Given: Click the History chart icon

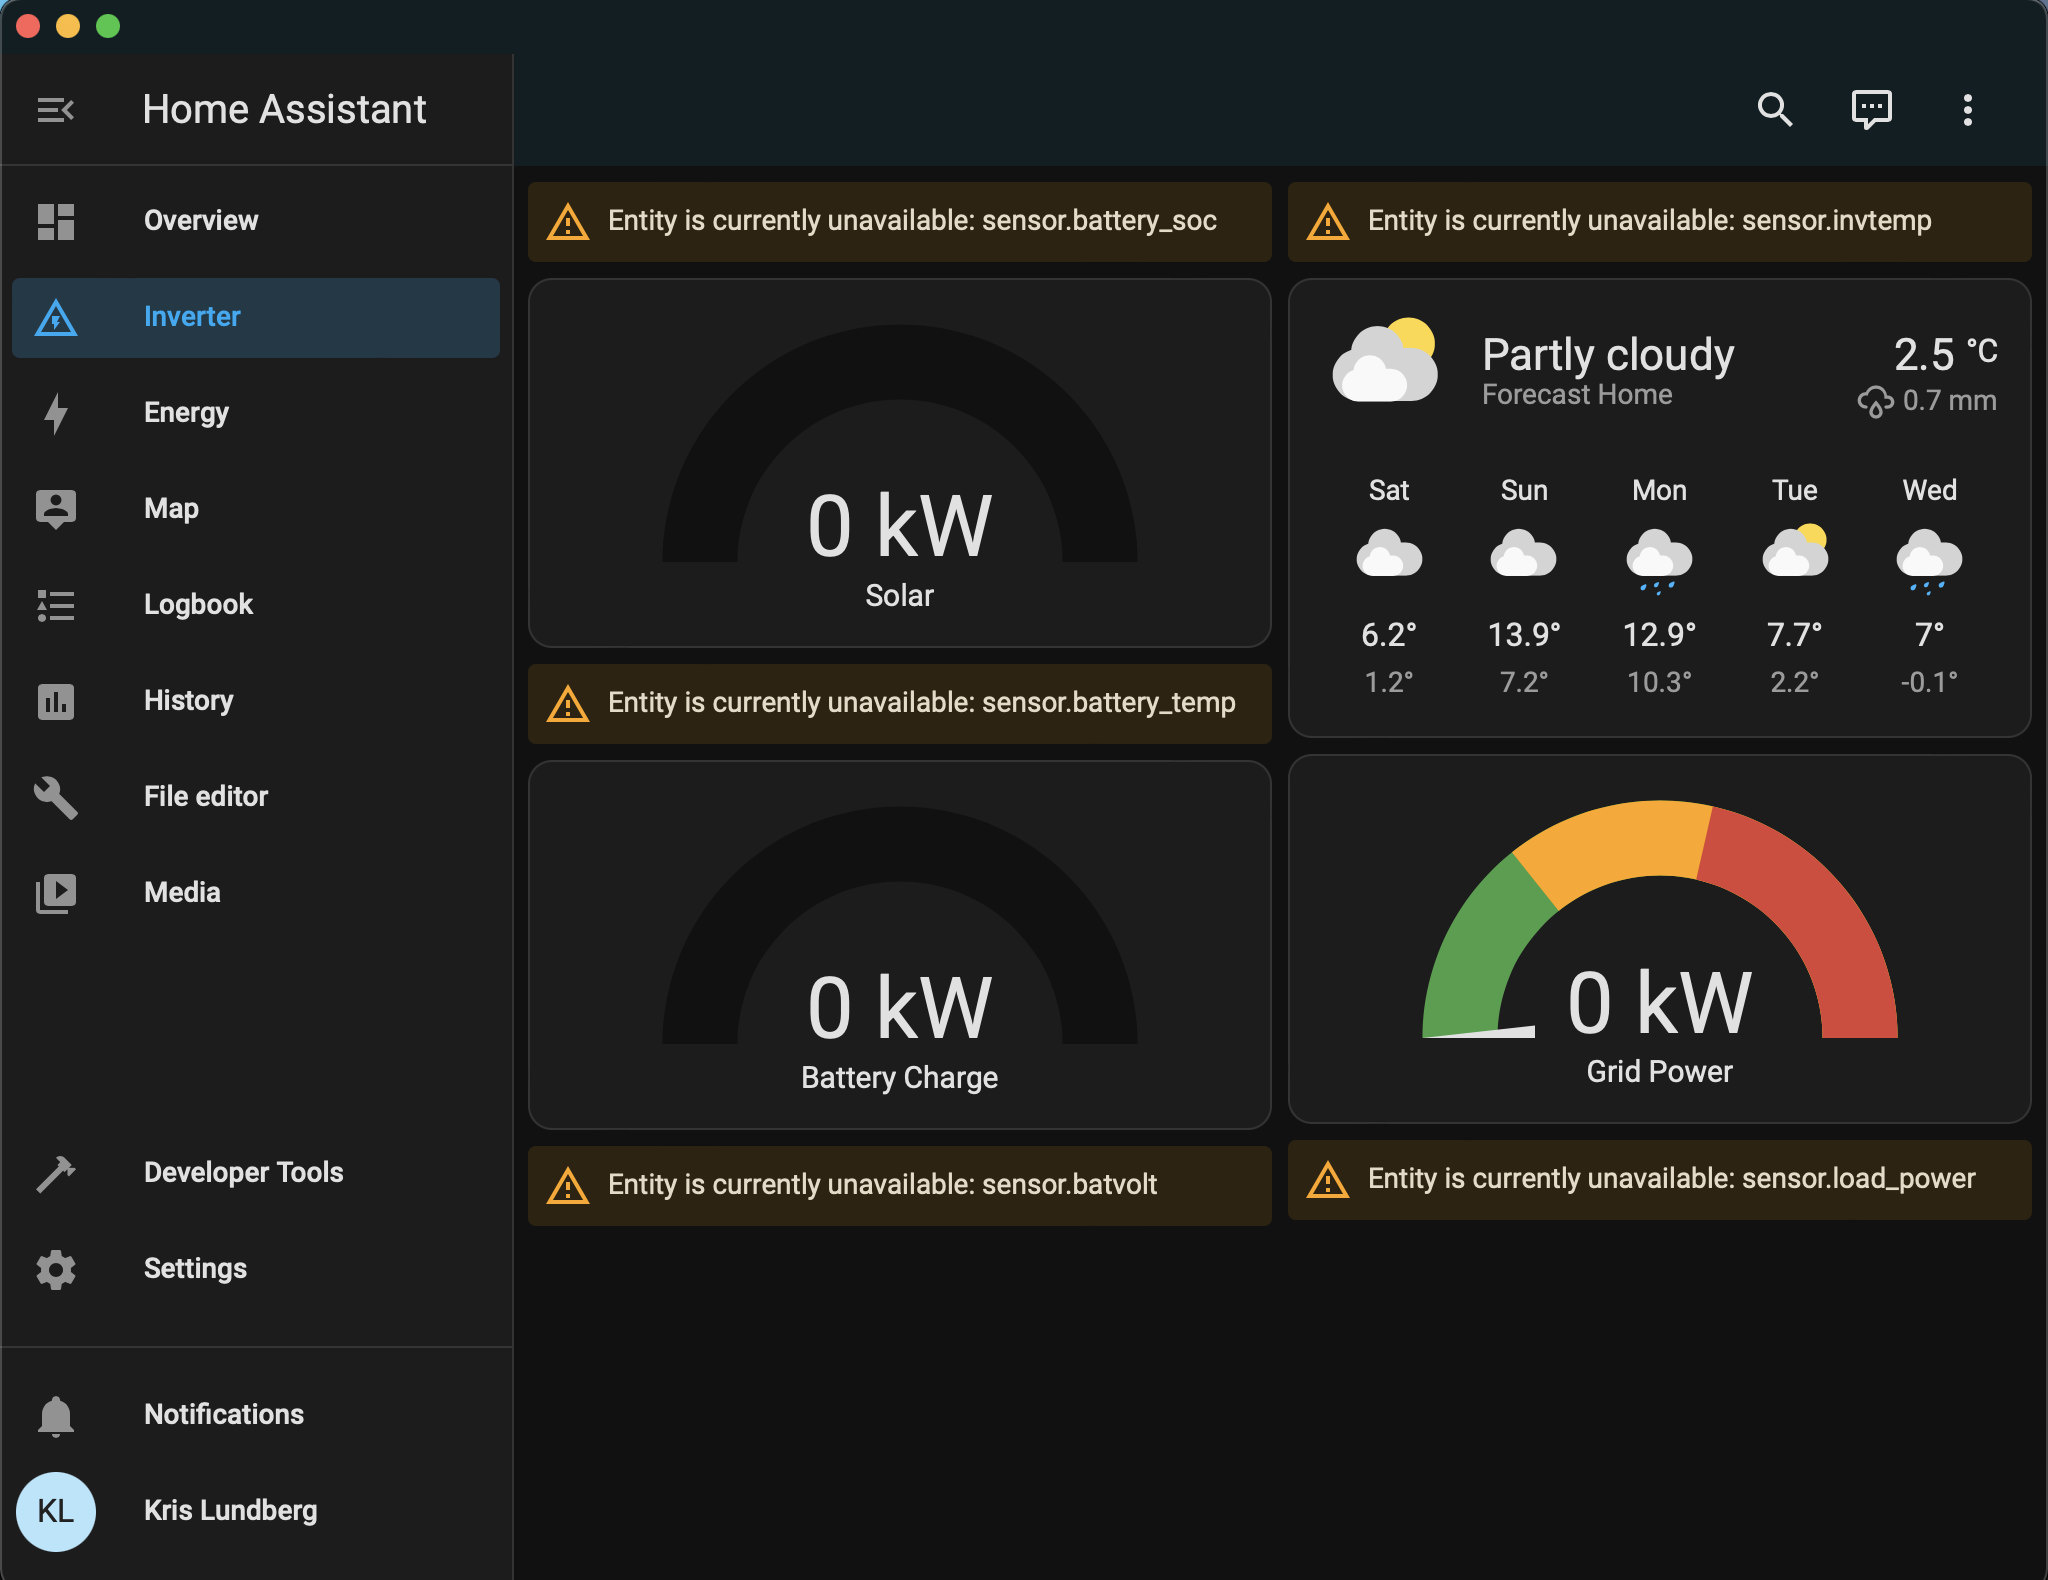Looking at the screenshot, I should (x=56, y=701).
